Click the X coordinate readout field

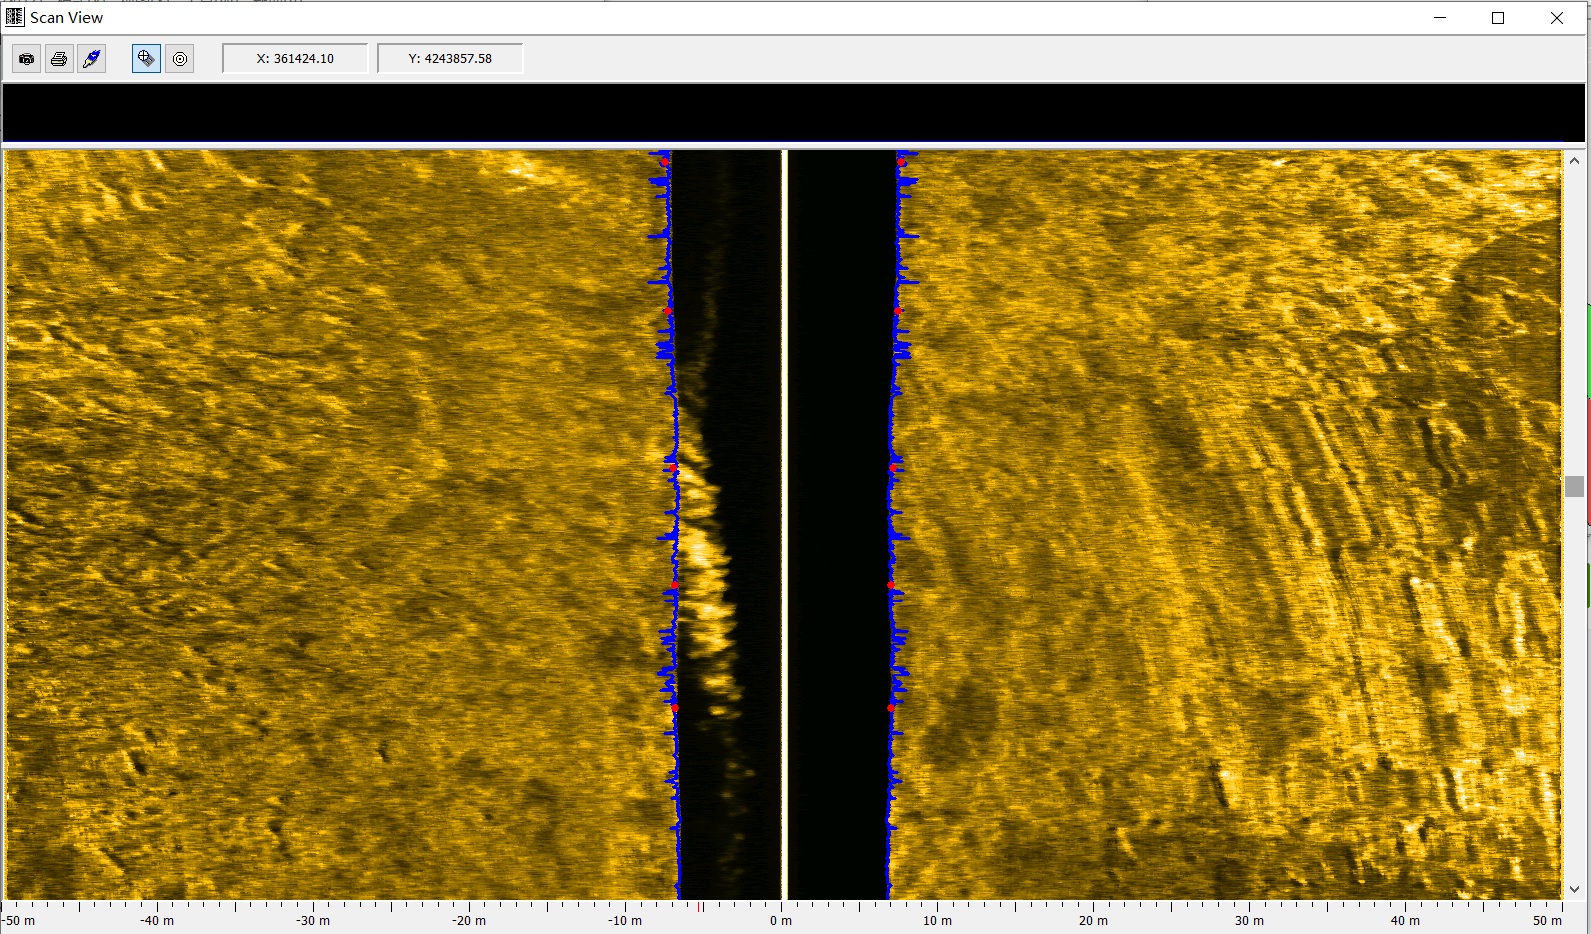tap(295, 59)
